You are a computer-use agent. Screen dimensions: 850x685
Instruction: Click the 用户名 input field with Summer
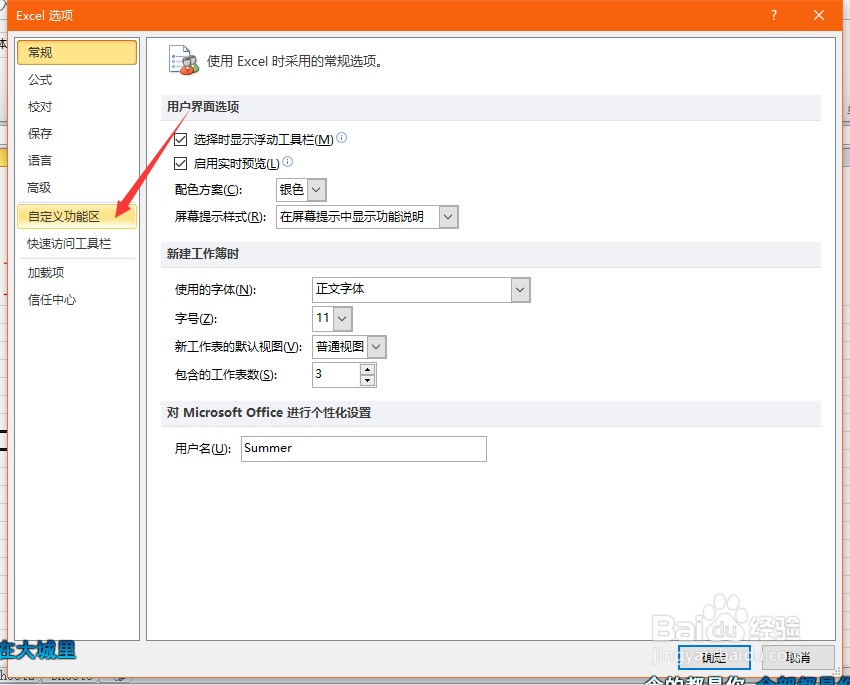[364, 449]
